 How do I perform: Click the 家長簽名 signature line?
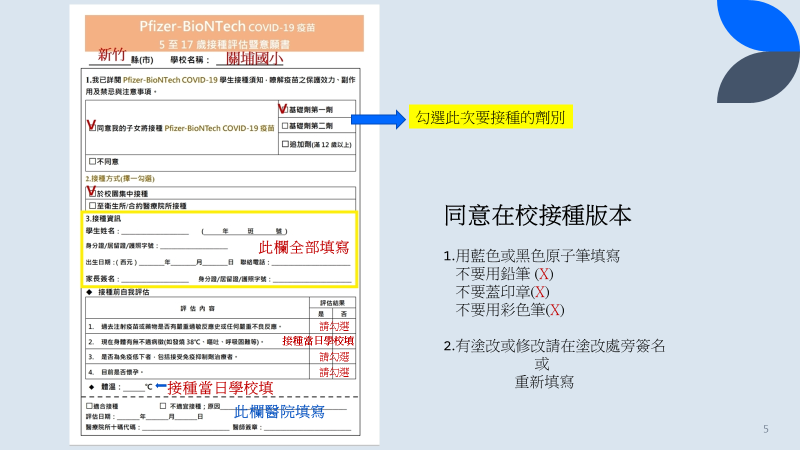[x=155, y=280]
